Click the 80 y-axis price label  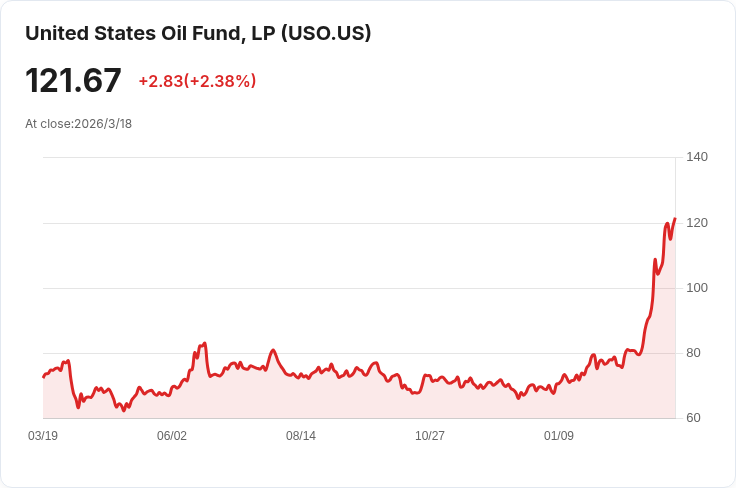(693, 353)
